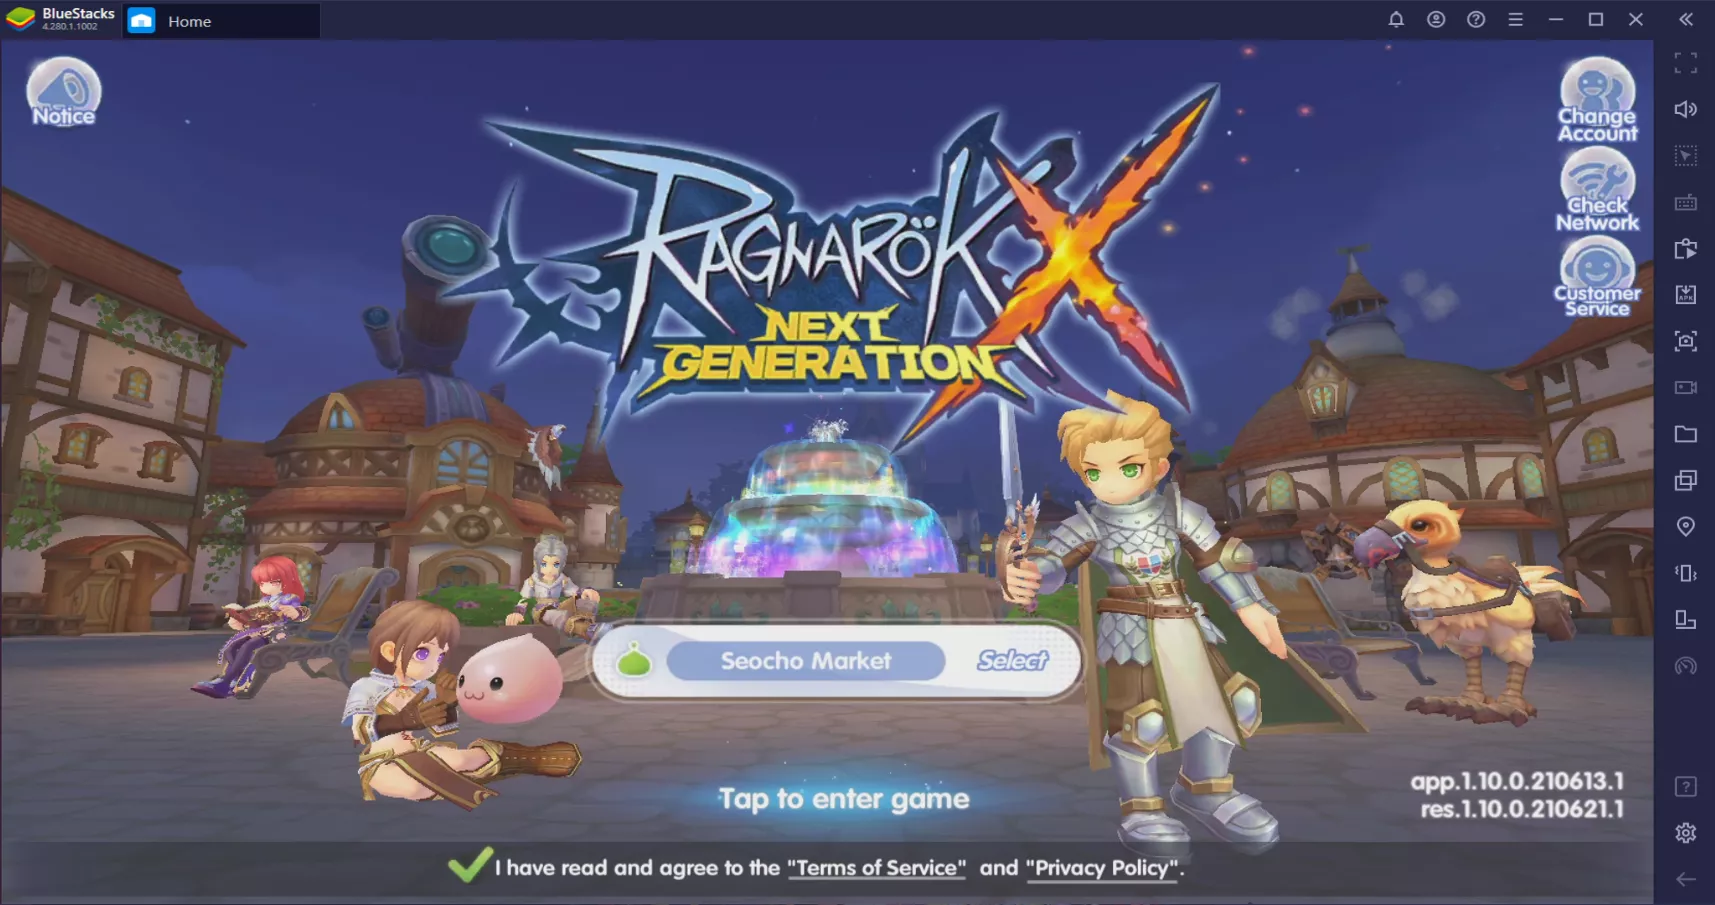1715x905 pixels.
Task: Click the location pin sidebar icon
Action: tap(1686, 527)
